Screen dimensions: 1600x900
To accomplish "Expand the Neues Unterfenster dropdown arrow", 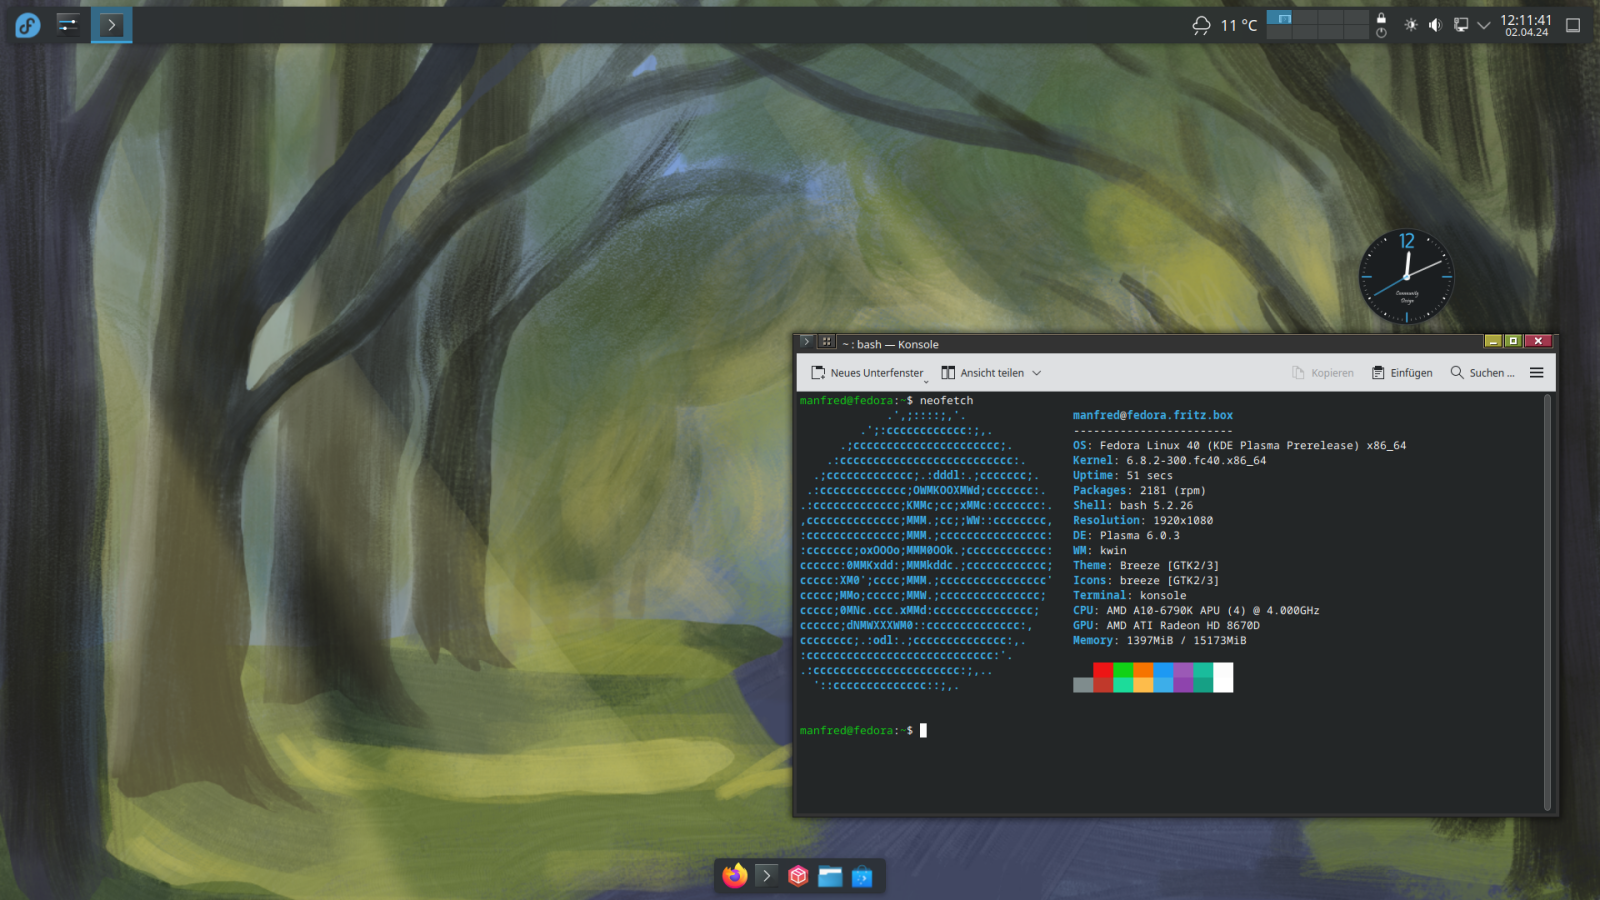I will pos(926,380).
